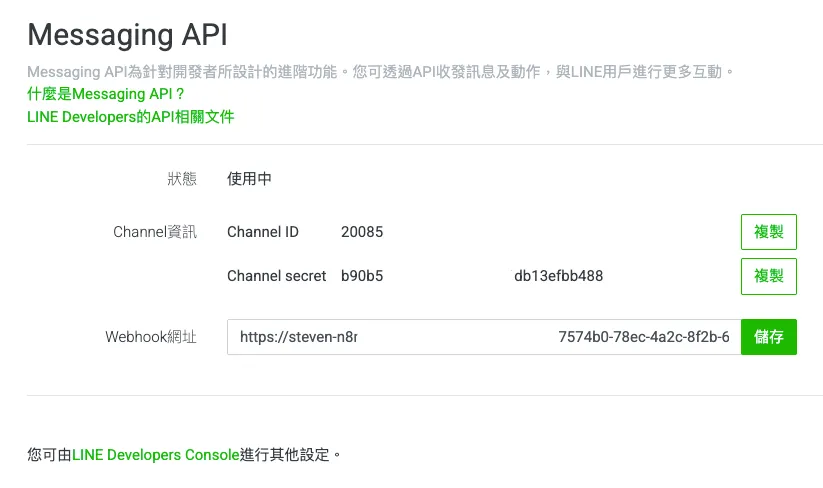Screen dimensions: 823x488
Task: Click the Webhook網址 input field
Action: point(484,337)
